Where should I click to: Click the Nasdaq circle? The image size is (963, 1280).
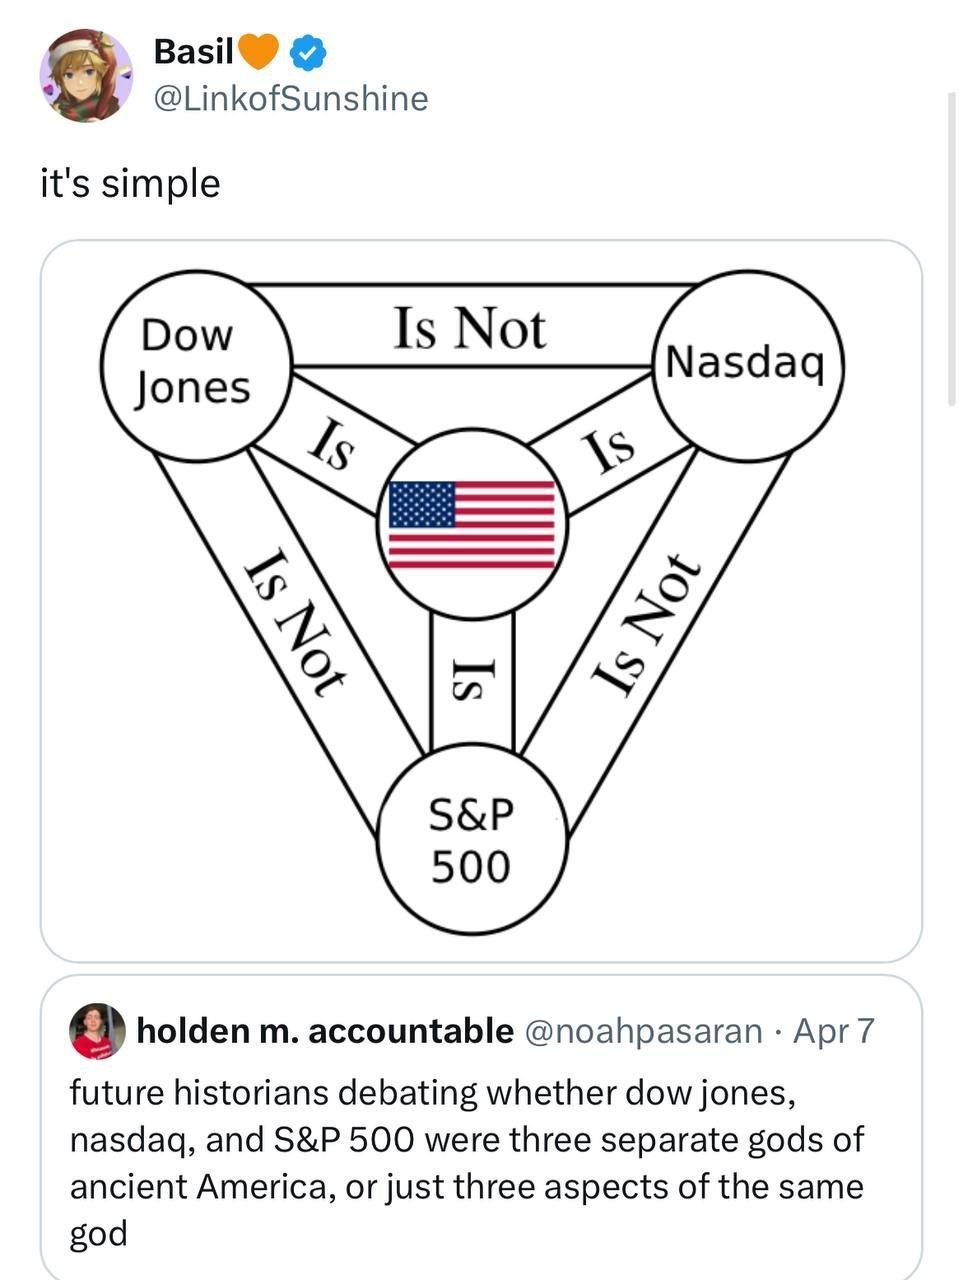tap(748, 365)
